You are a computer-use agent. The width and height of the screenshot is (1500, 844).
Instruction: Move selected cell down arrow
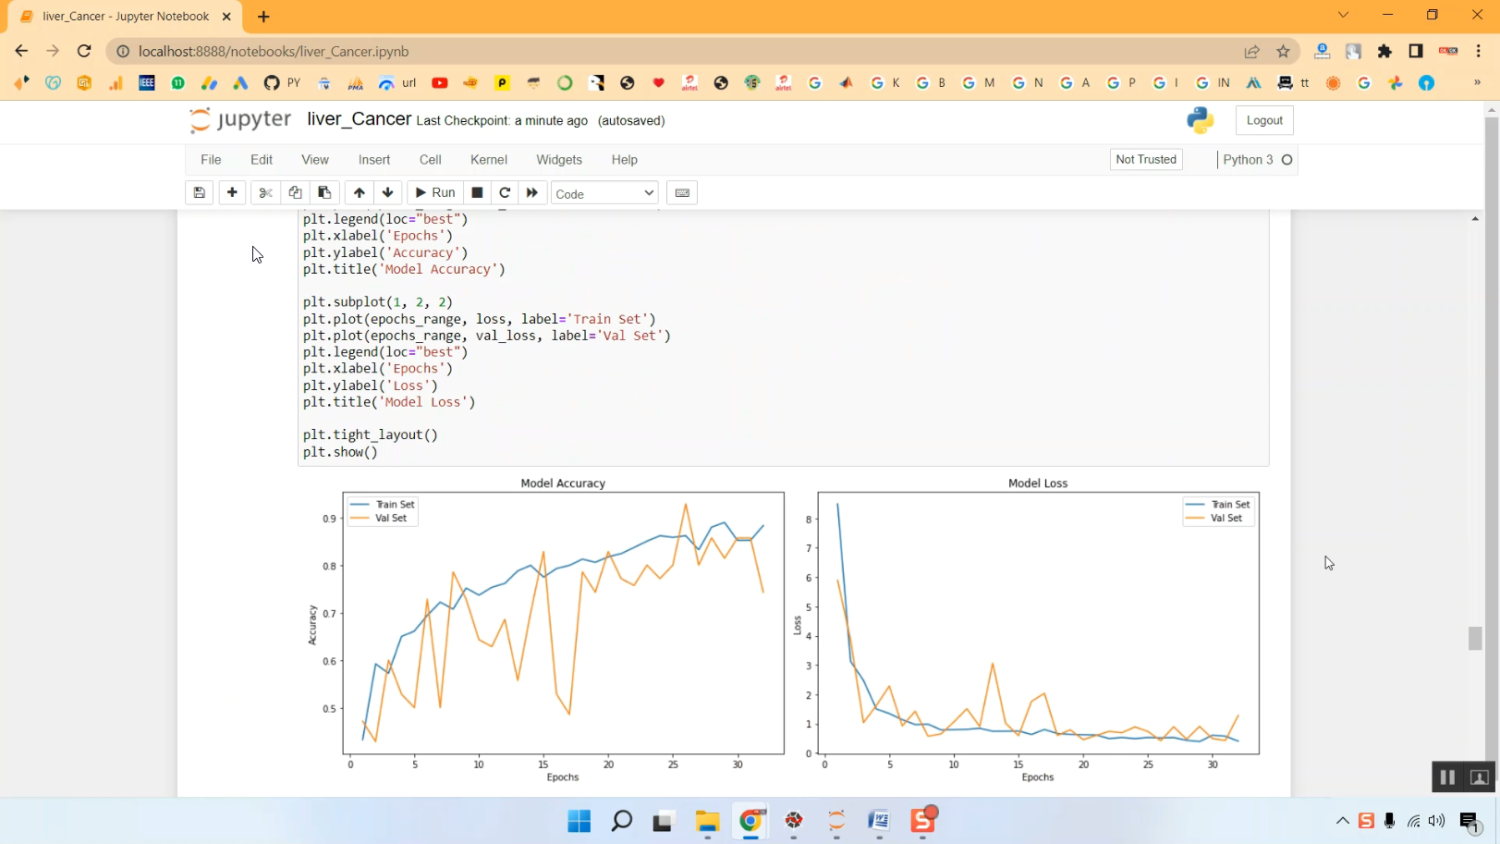(388, 193)
